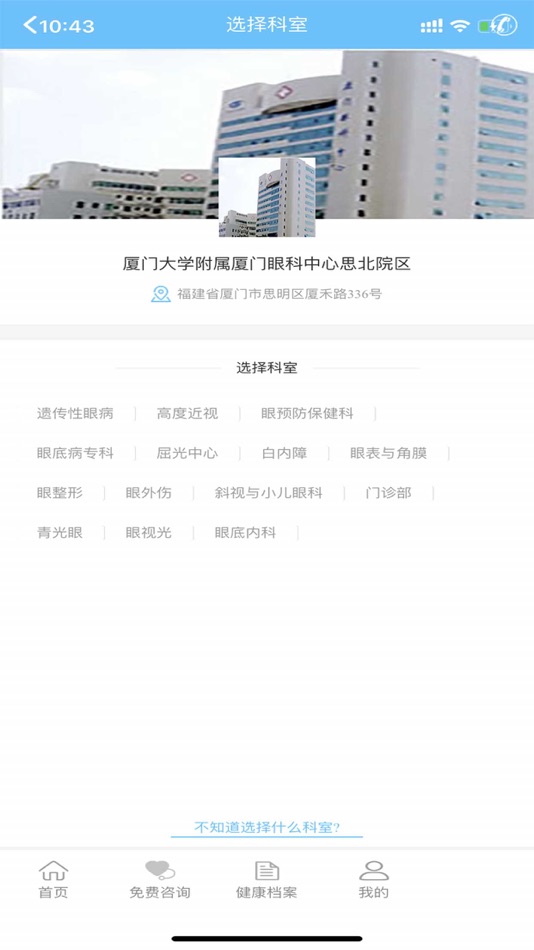
Task: Tap the 选择科室 page title in header
Action: pyautogui.click(x=267, y=24)
